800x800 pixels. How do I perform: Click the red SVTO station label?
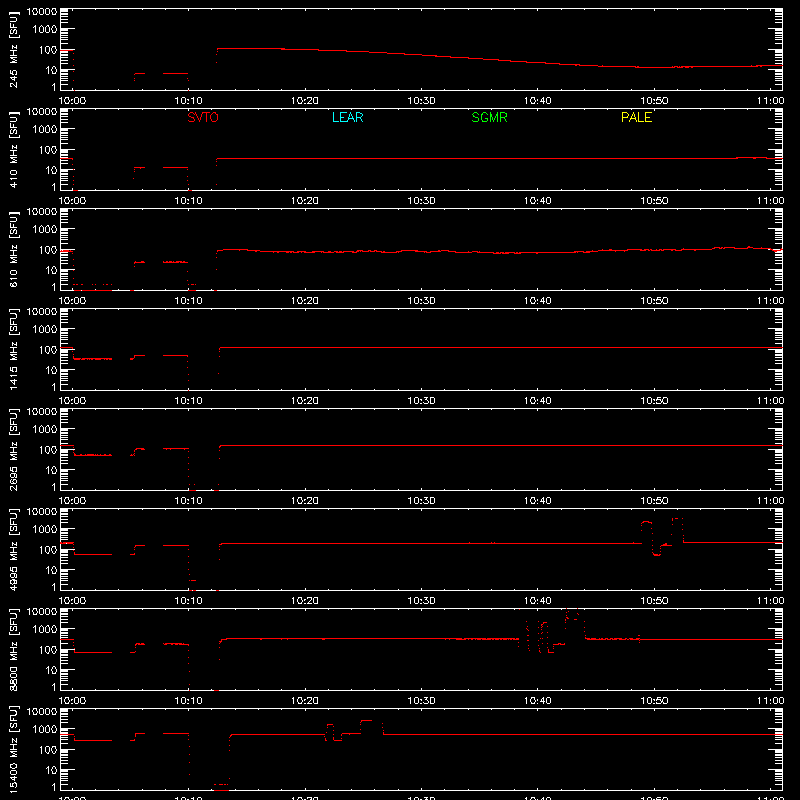[203, 117]
